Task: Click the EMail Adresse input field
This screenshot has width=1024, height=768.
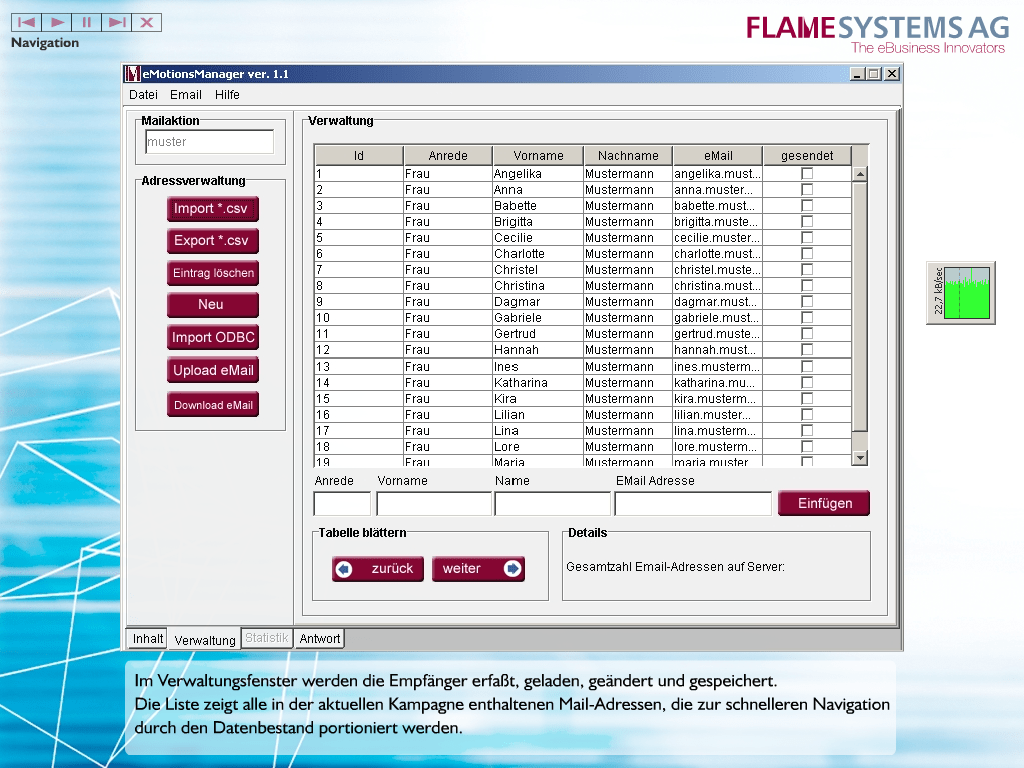Action: pyautogui.click(x=694, y=504)
